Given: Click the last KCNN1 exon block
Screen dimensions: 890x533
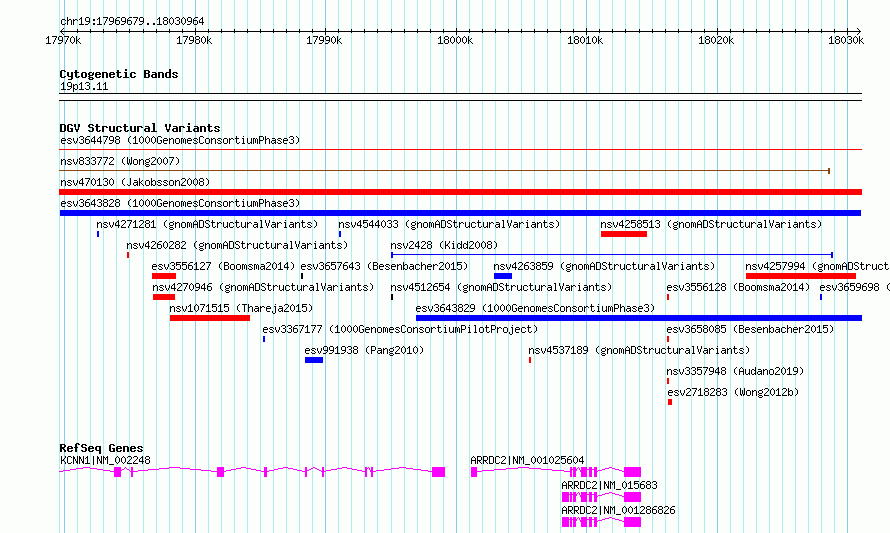Looking at the screenshot, I should click(438, 472).
